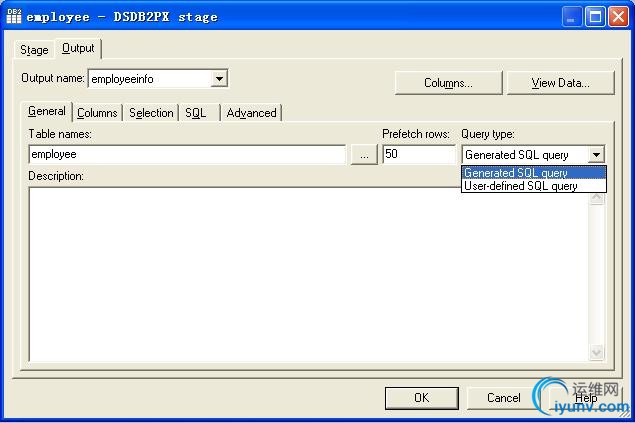Click the ellipsis browse button beside Table names
The height and width of the screenshot is (423, 635).
click(x=364, y=155)
